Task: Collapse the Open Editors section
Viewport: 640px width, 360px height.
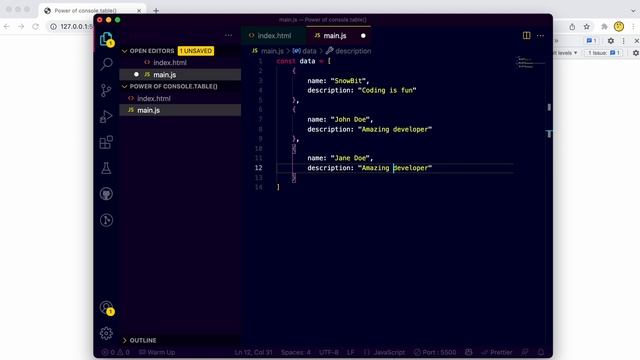Action: [151, 51]
